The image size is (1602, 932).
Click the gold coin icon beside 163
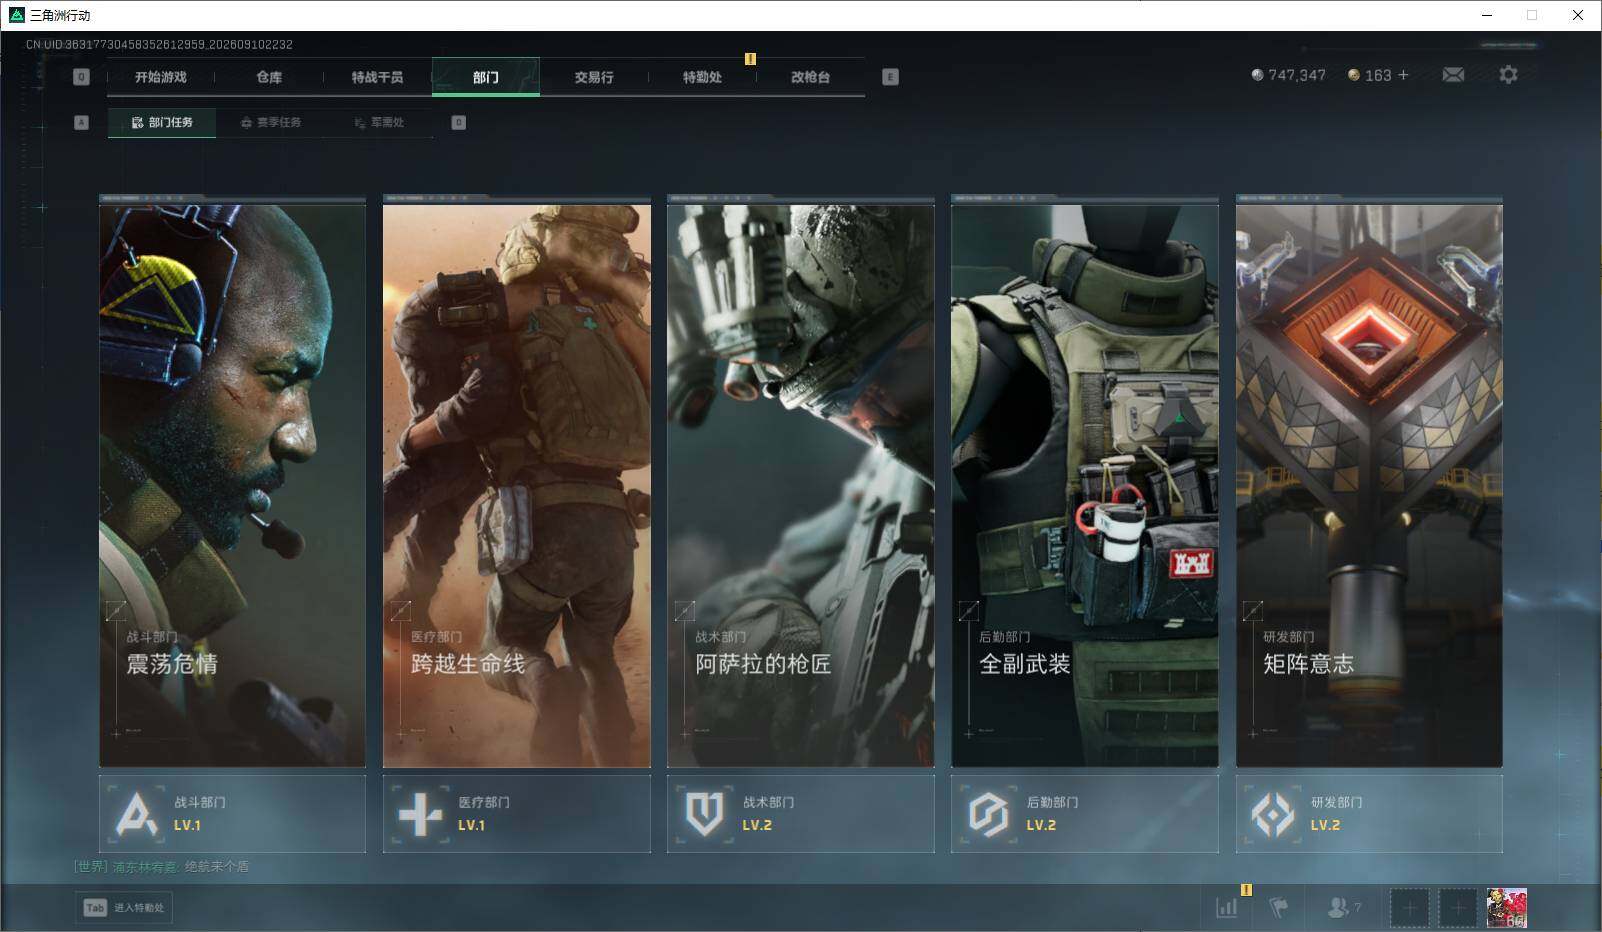[x=1354, y=75]
